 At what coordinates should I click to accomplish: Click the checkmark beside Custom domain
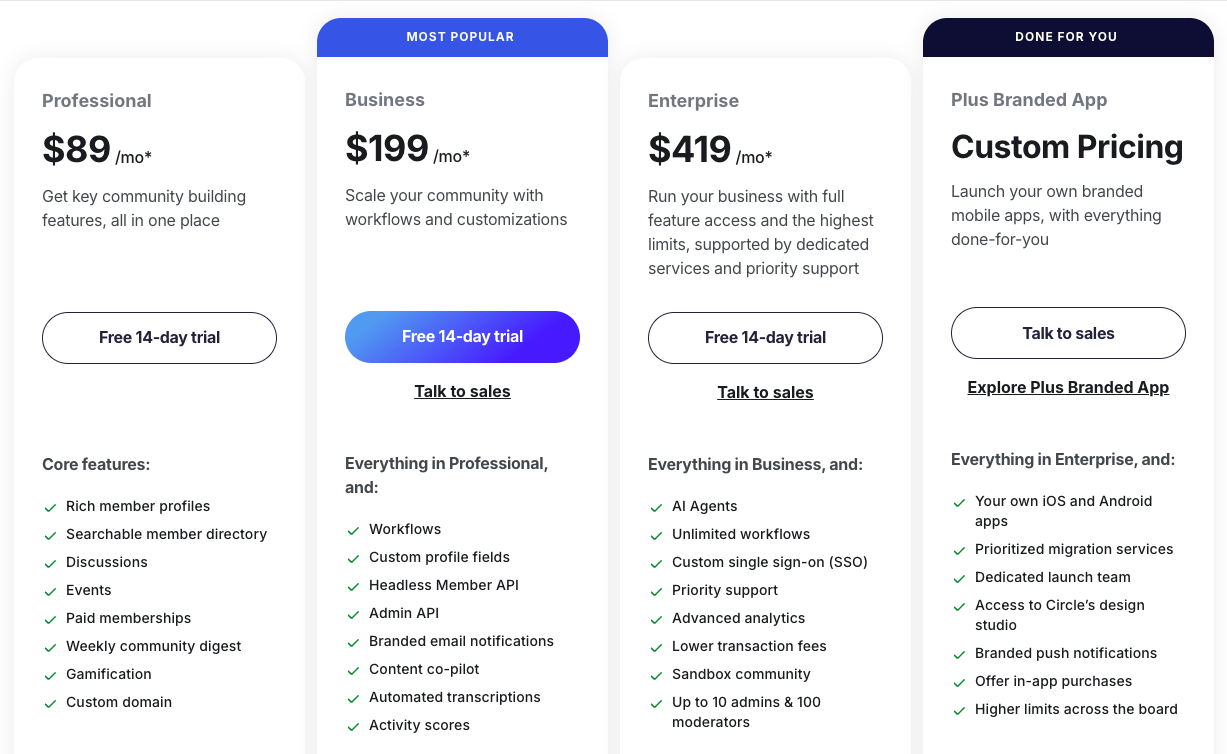50,702
